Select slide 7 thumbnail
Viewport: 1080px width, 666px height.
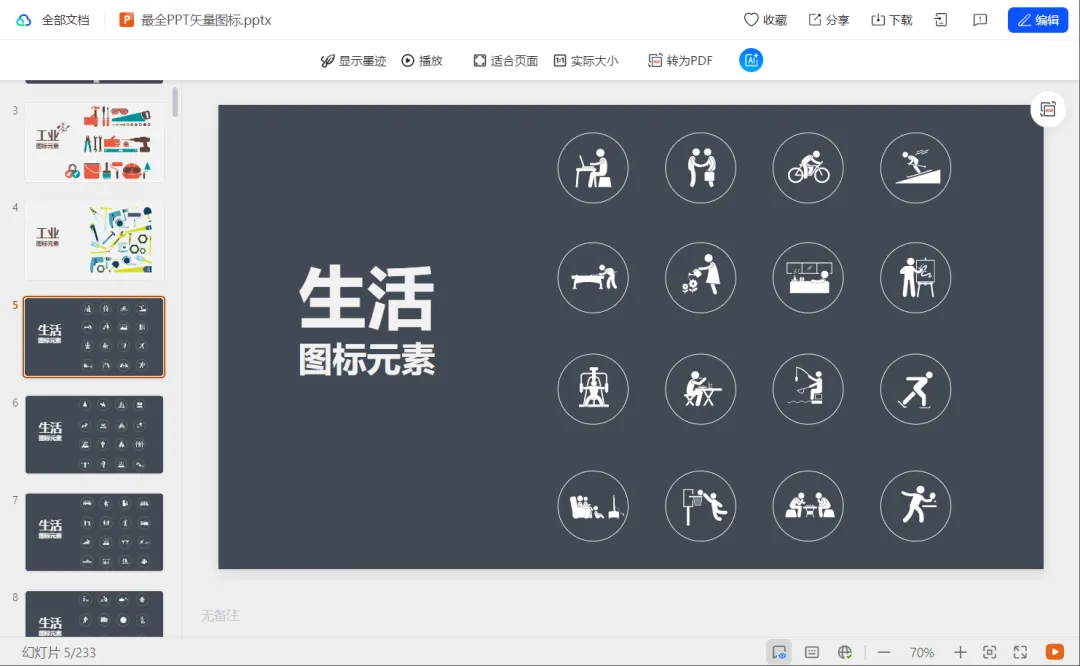(x=94, y=532)
